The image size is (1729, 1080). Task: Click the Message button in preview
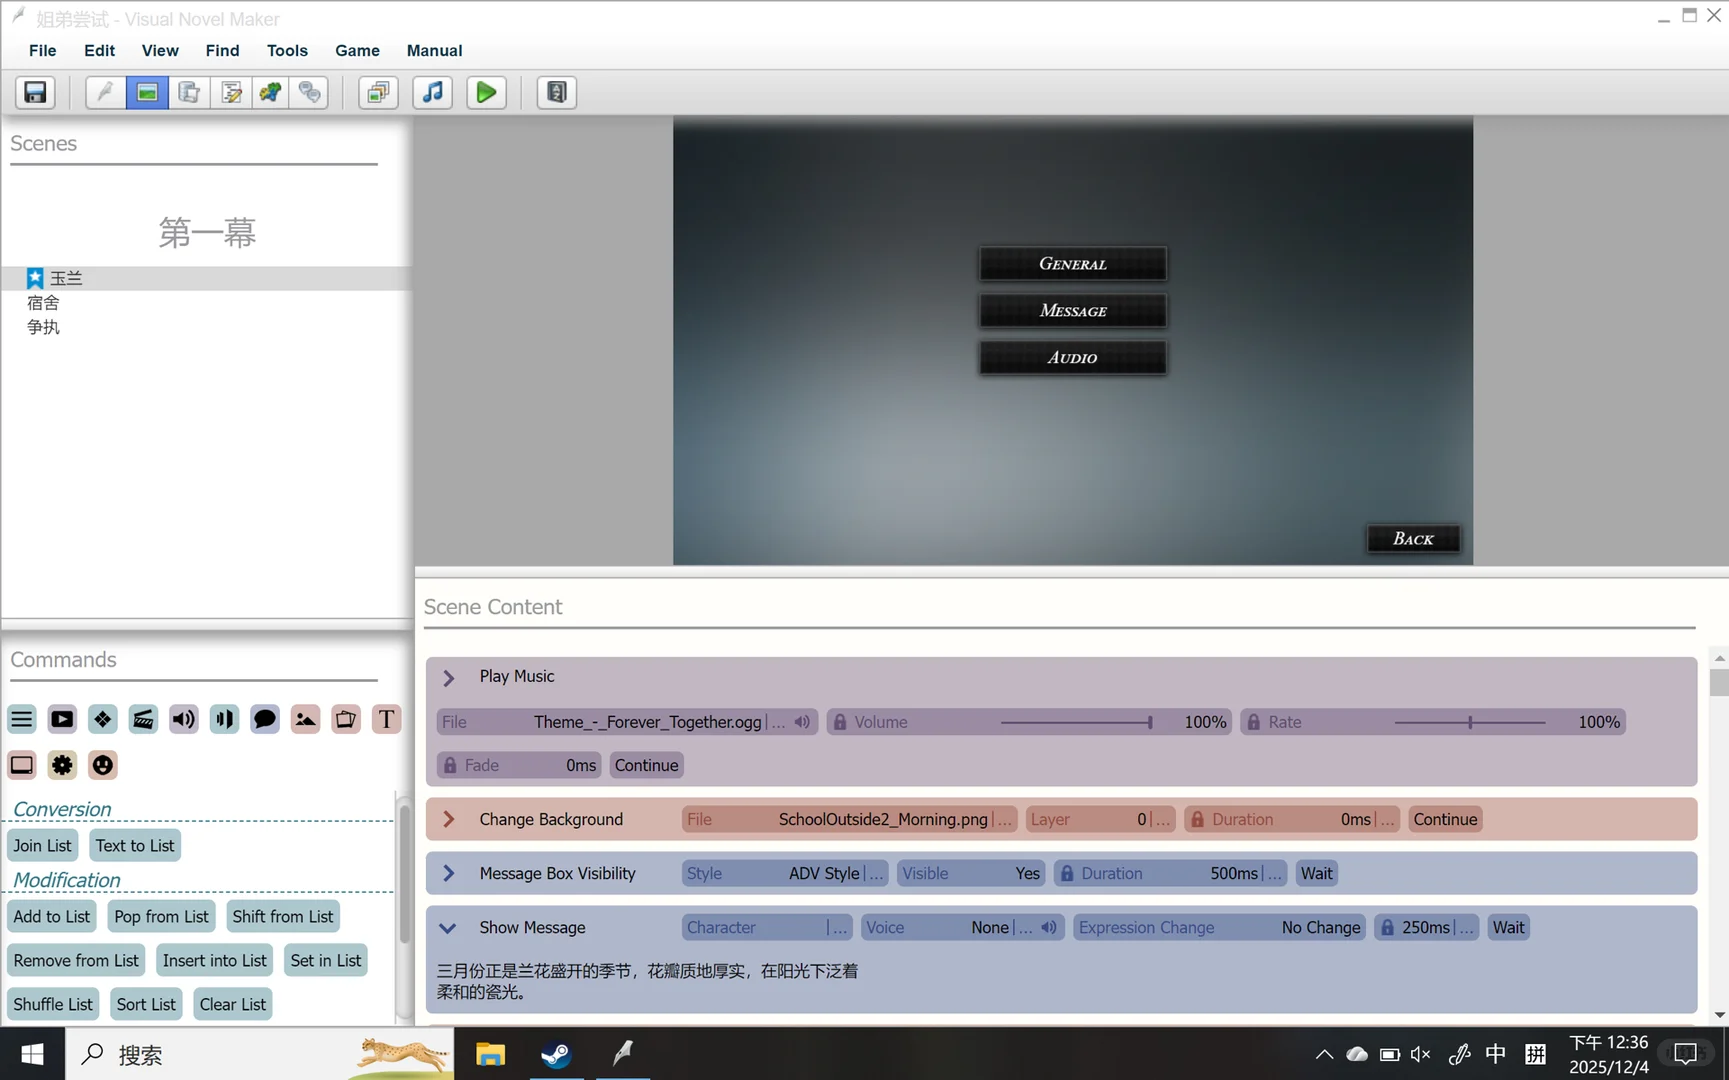tap(1072, 311)
